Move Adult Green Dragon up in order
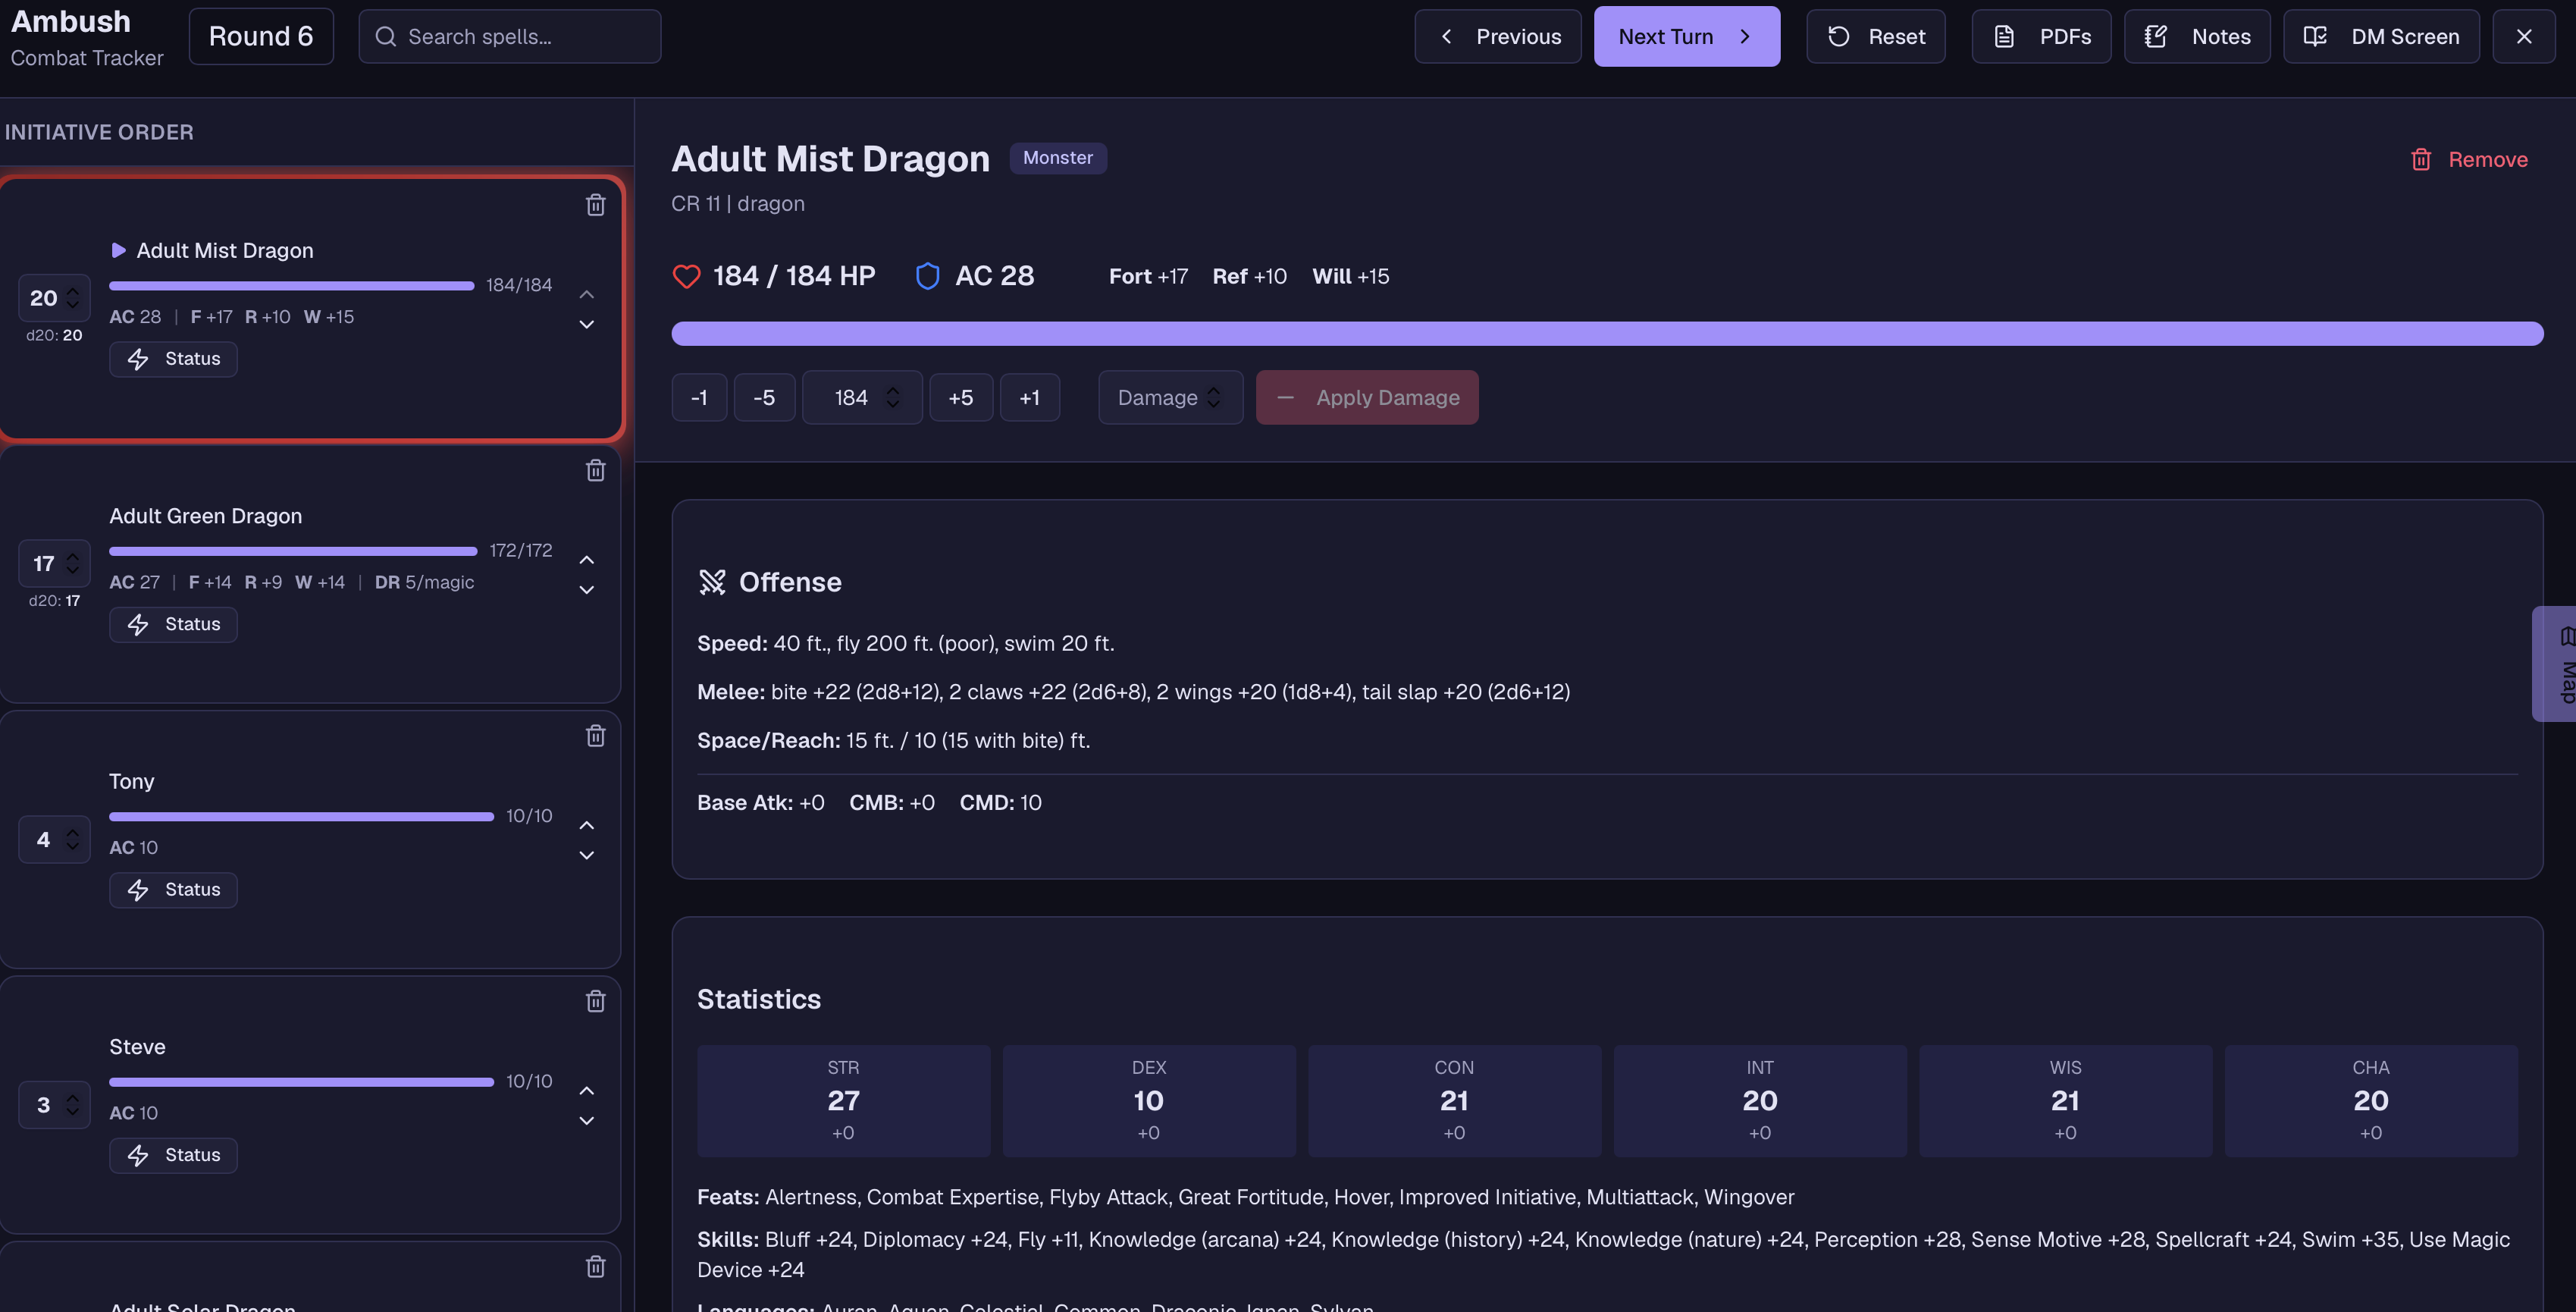The image size is (2576, 1312). [587, 560]
